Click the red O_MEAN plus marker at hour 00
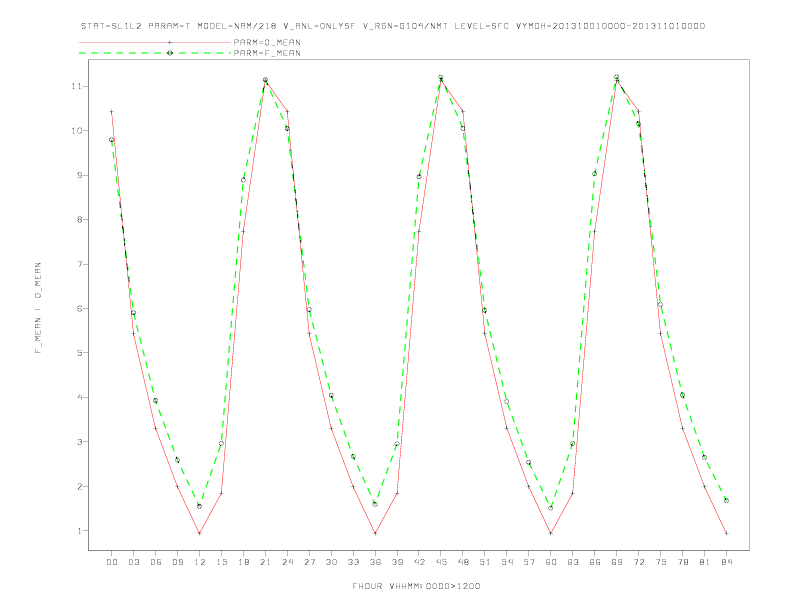 112,112
